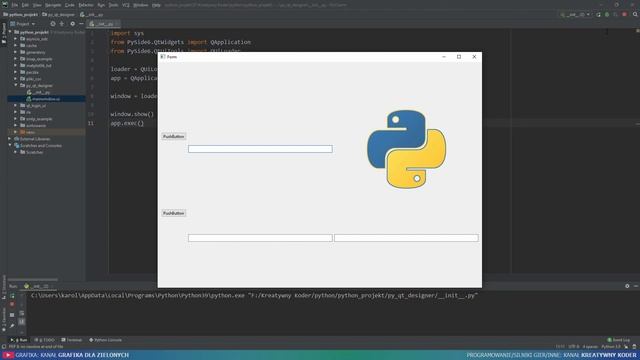Click the left field of the bottom pair
Screen dimensions: 640x360
260,238
